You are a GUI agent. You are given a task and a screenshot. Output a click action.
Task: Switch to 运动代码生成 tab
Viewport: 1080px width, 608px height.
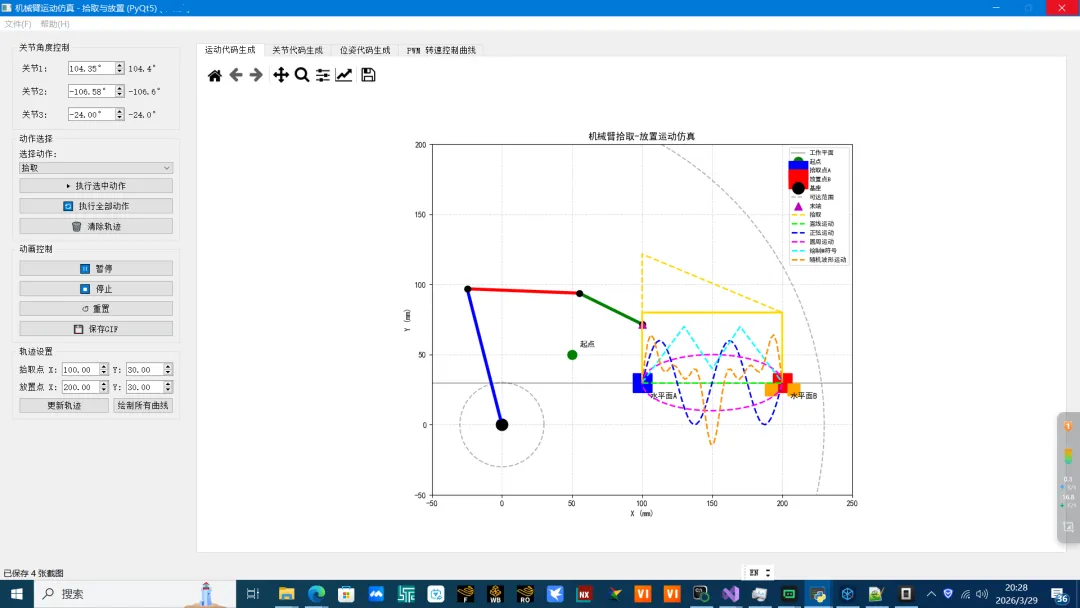pyautogui.click(x=230, y=50)
